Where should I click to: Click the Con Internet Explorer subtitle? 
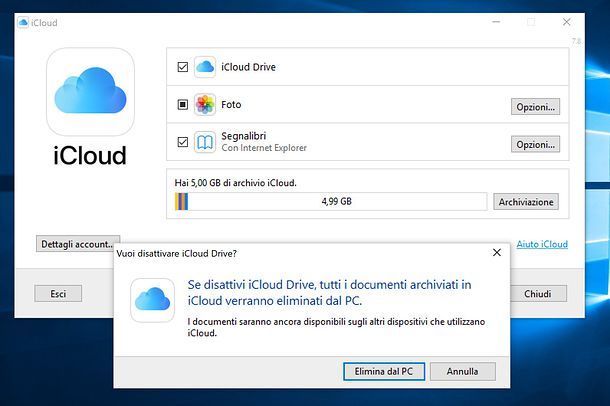(264, 148)
